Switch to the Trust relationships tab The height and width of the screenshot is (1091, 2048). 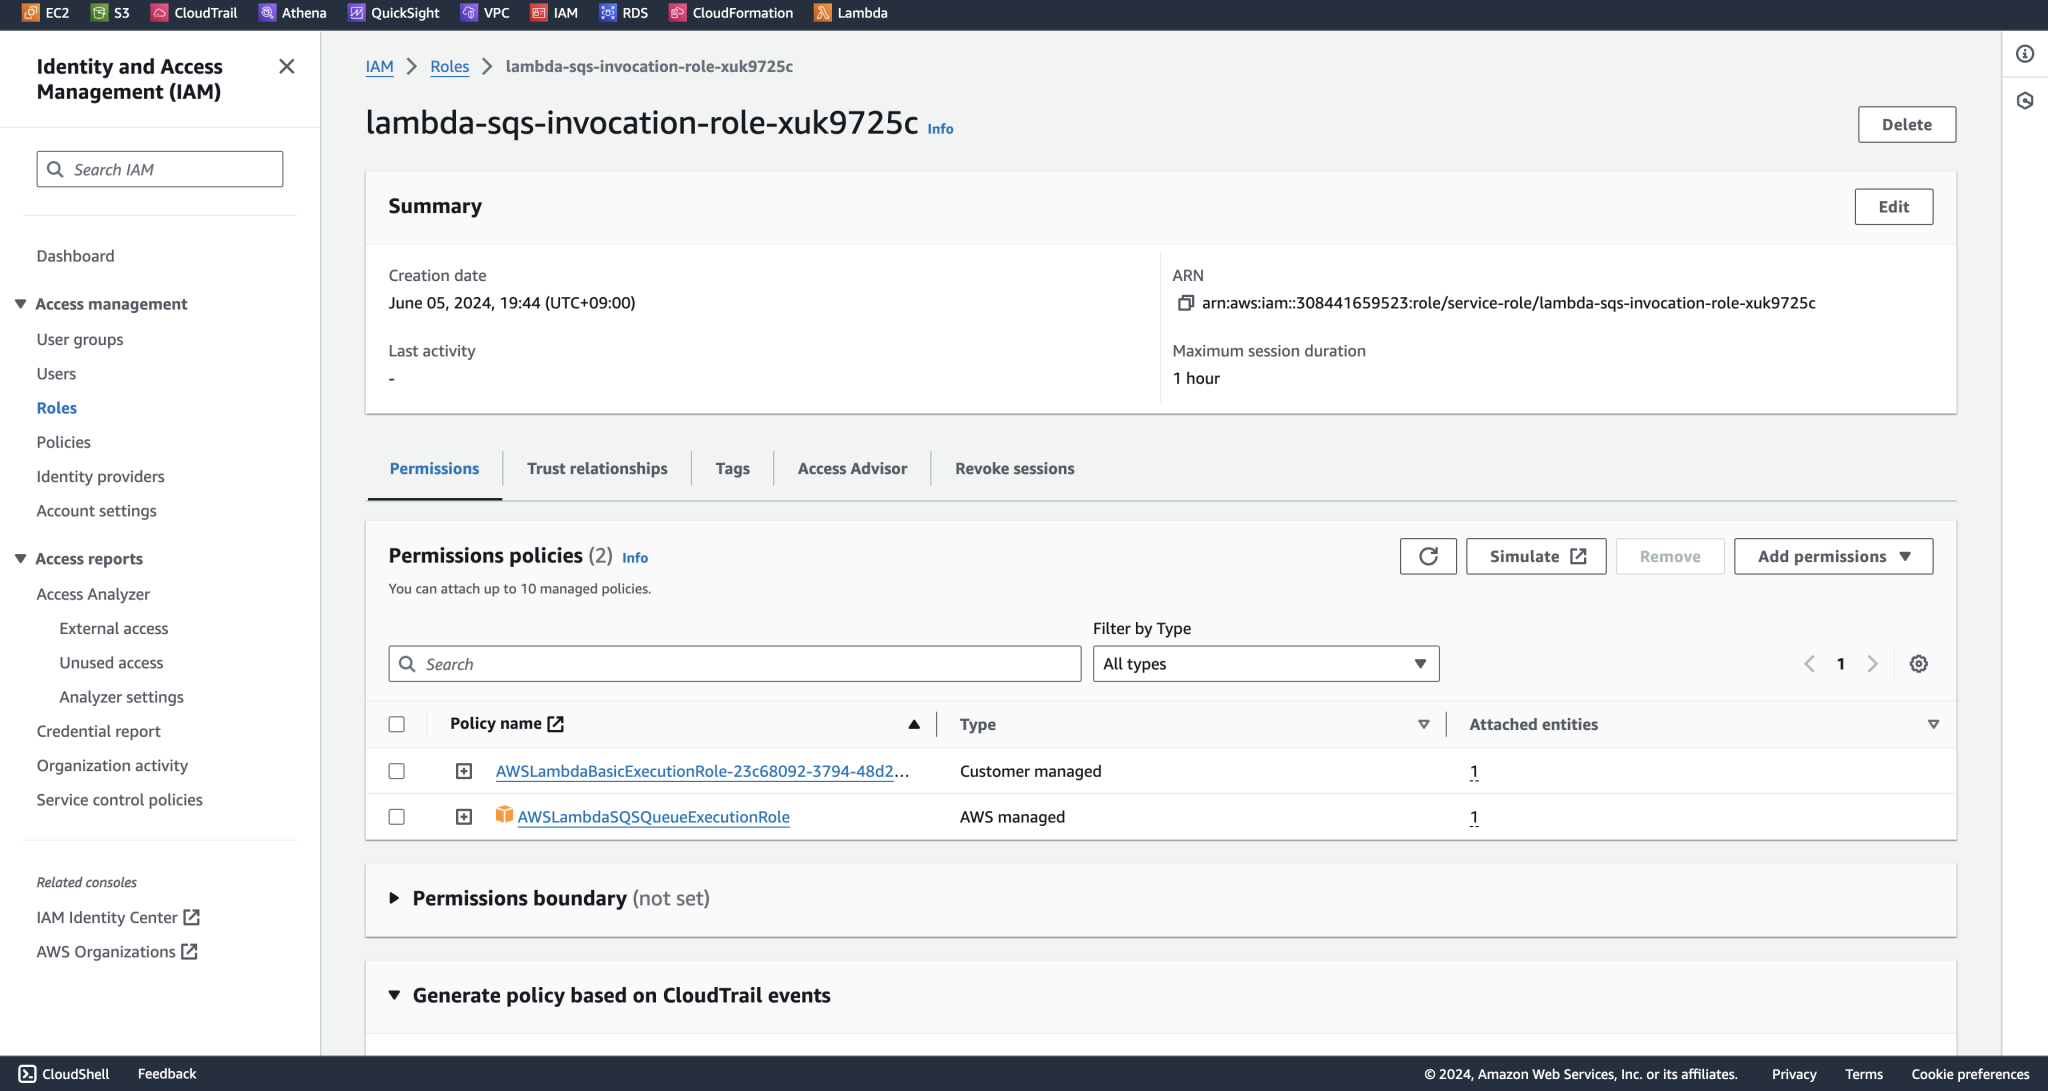pos(597,468)
